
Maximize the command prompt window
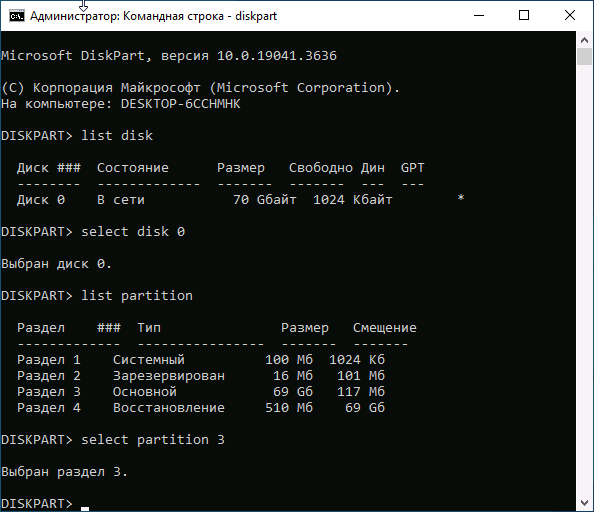coord(524,16)
